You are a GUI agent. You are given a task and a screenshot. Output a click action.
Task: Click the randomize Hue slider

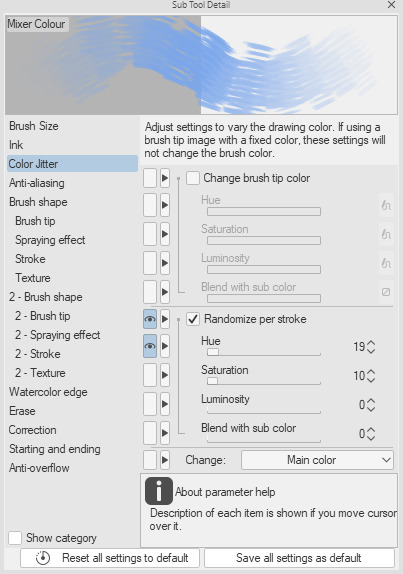tap(264, 352)
